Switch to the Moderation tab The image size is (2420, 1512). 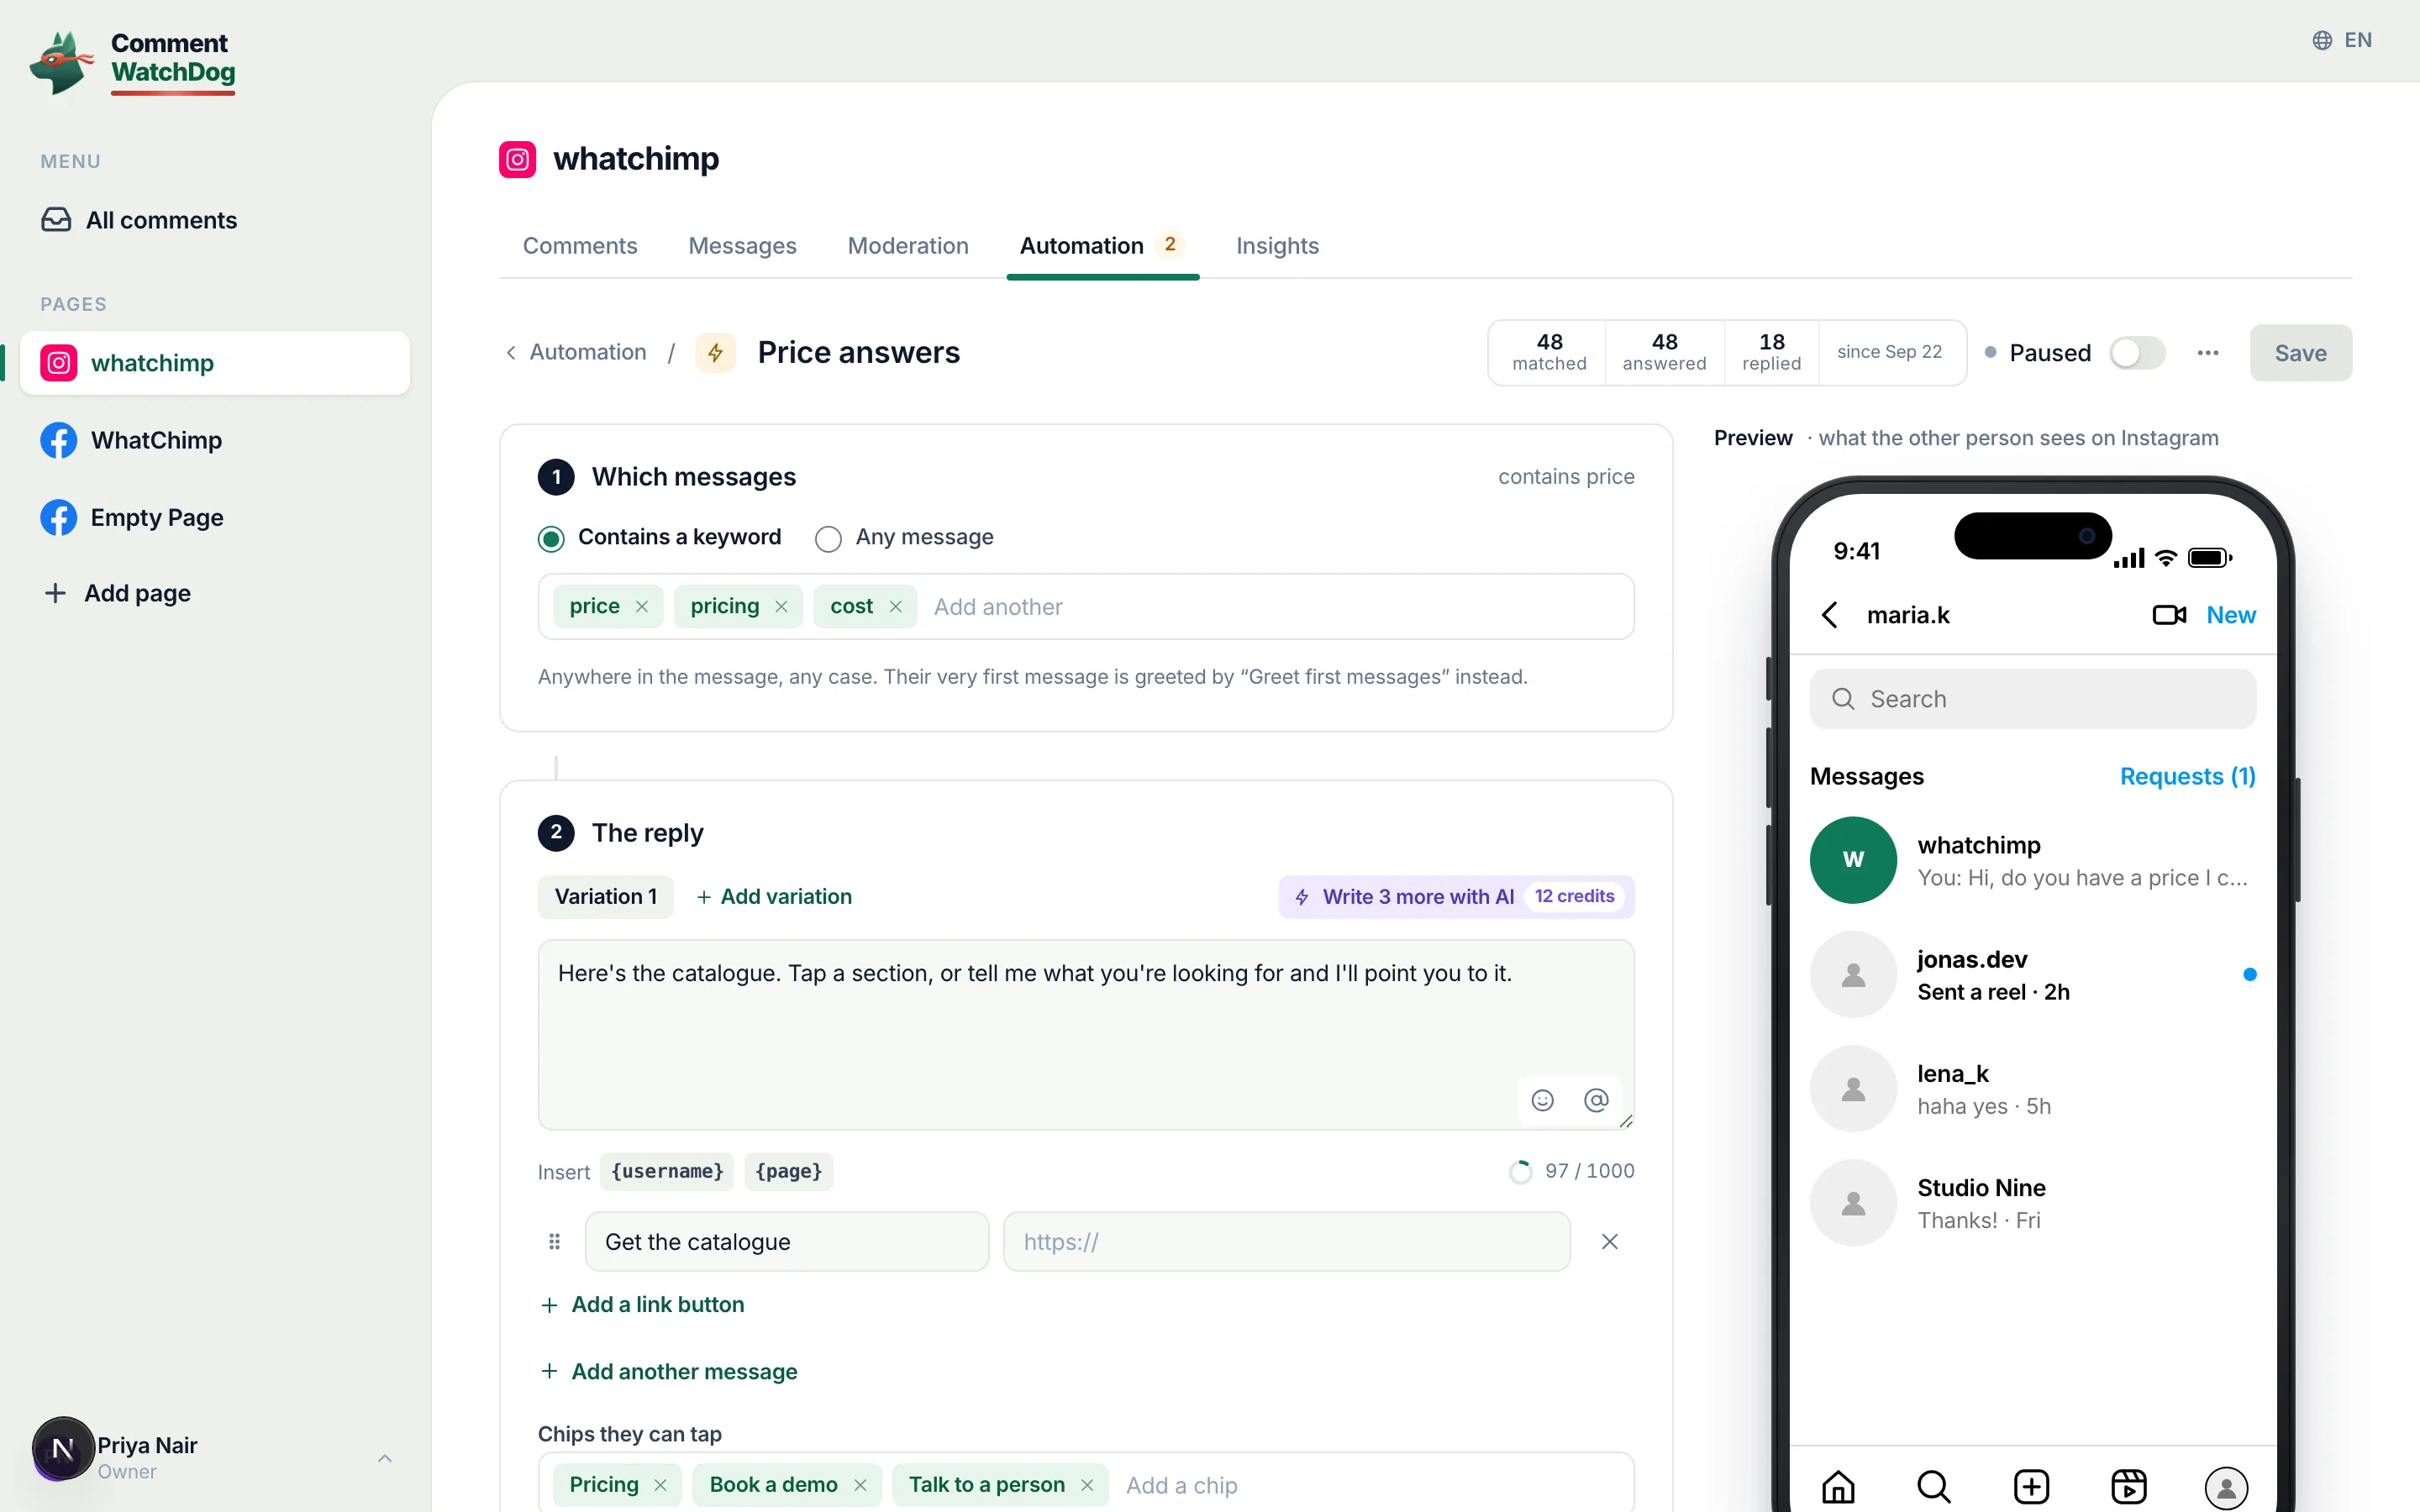(x=908, y=246)
